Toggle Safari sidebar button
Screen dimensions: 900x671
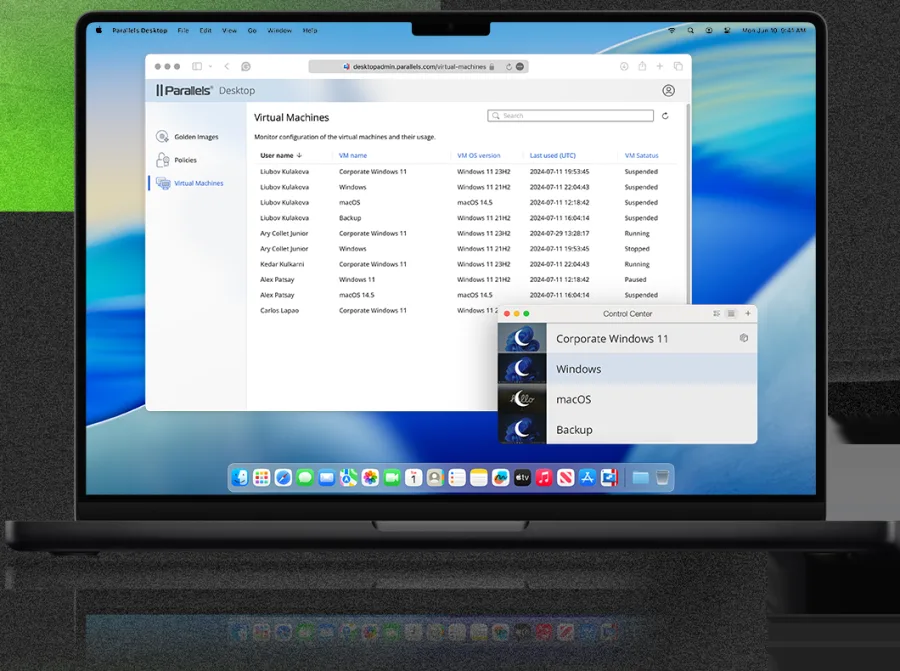click(x=197, y=67)
